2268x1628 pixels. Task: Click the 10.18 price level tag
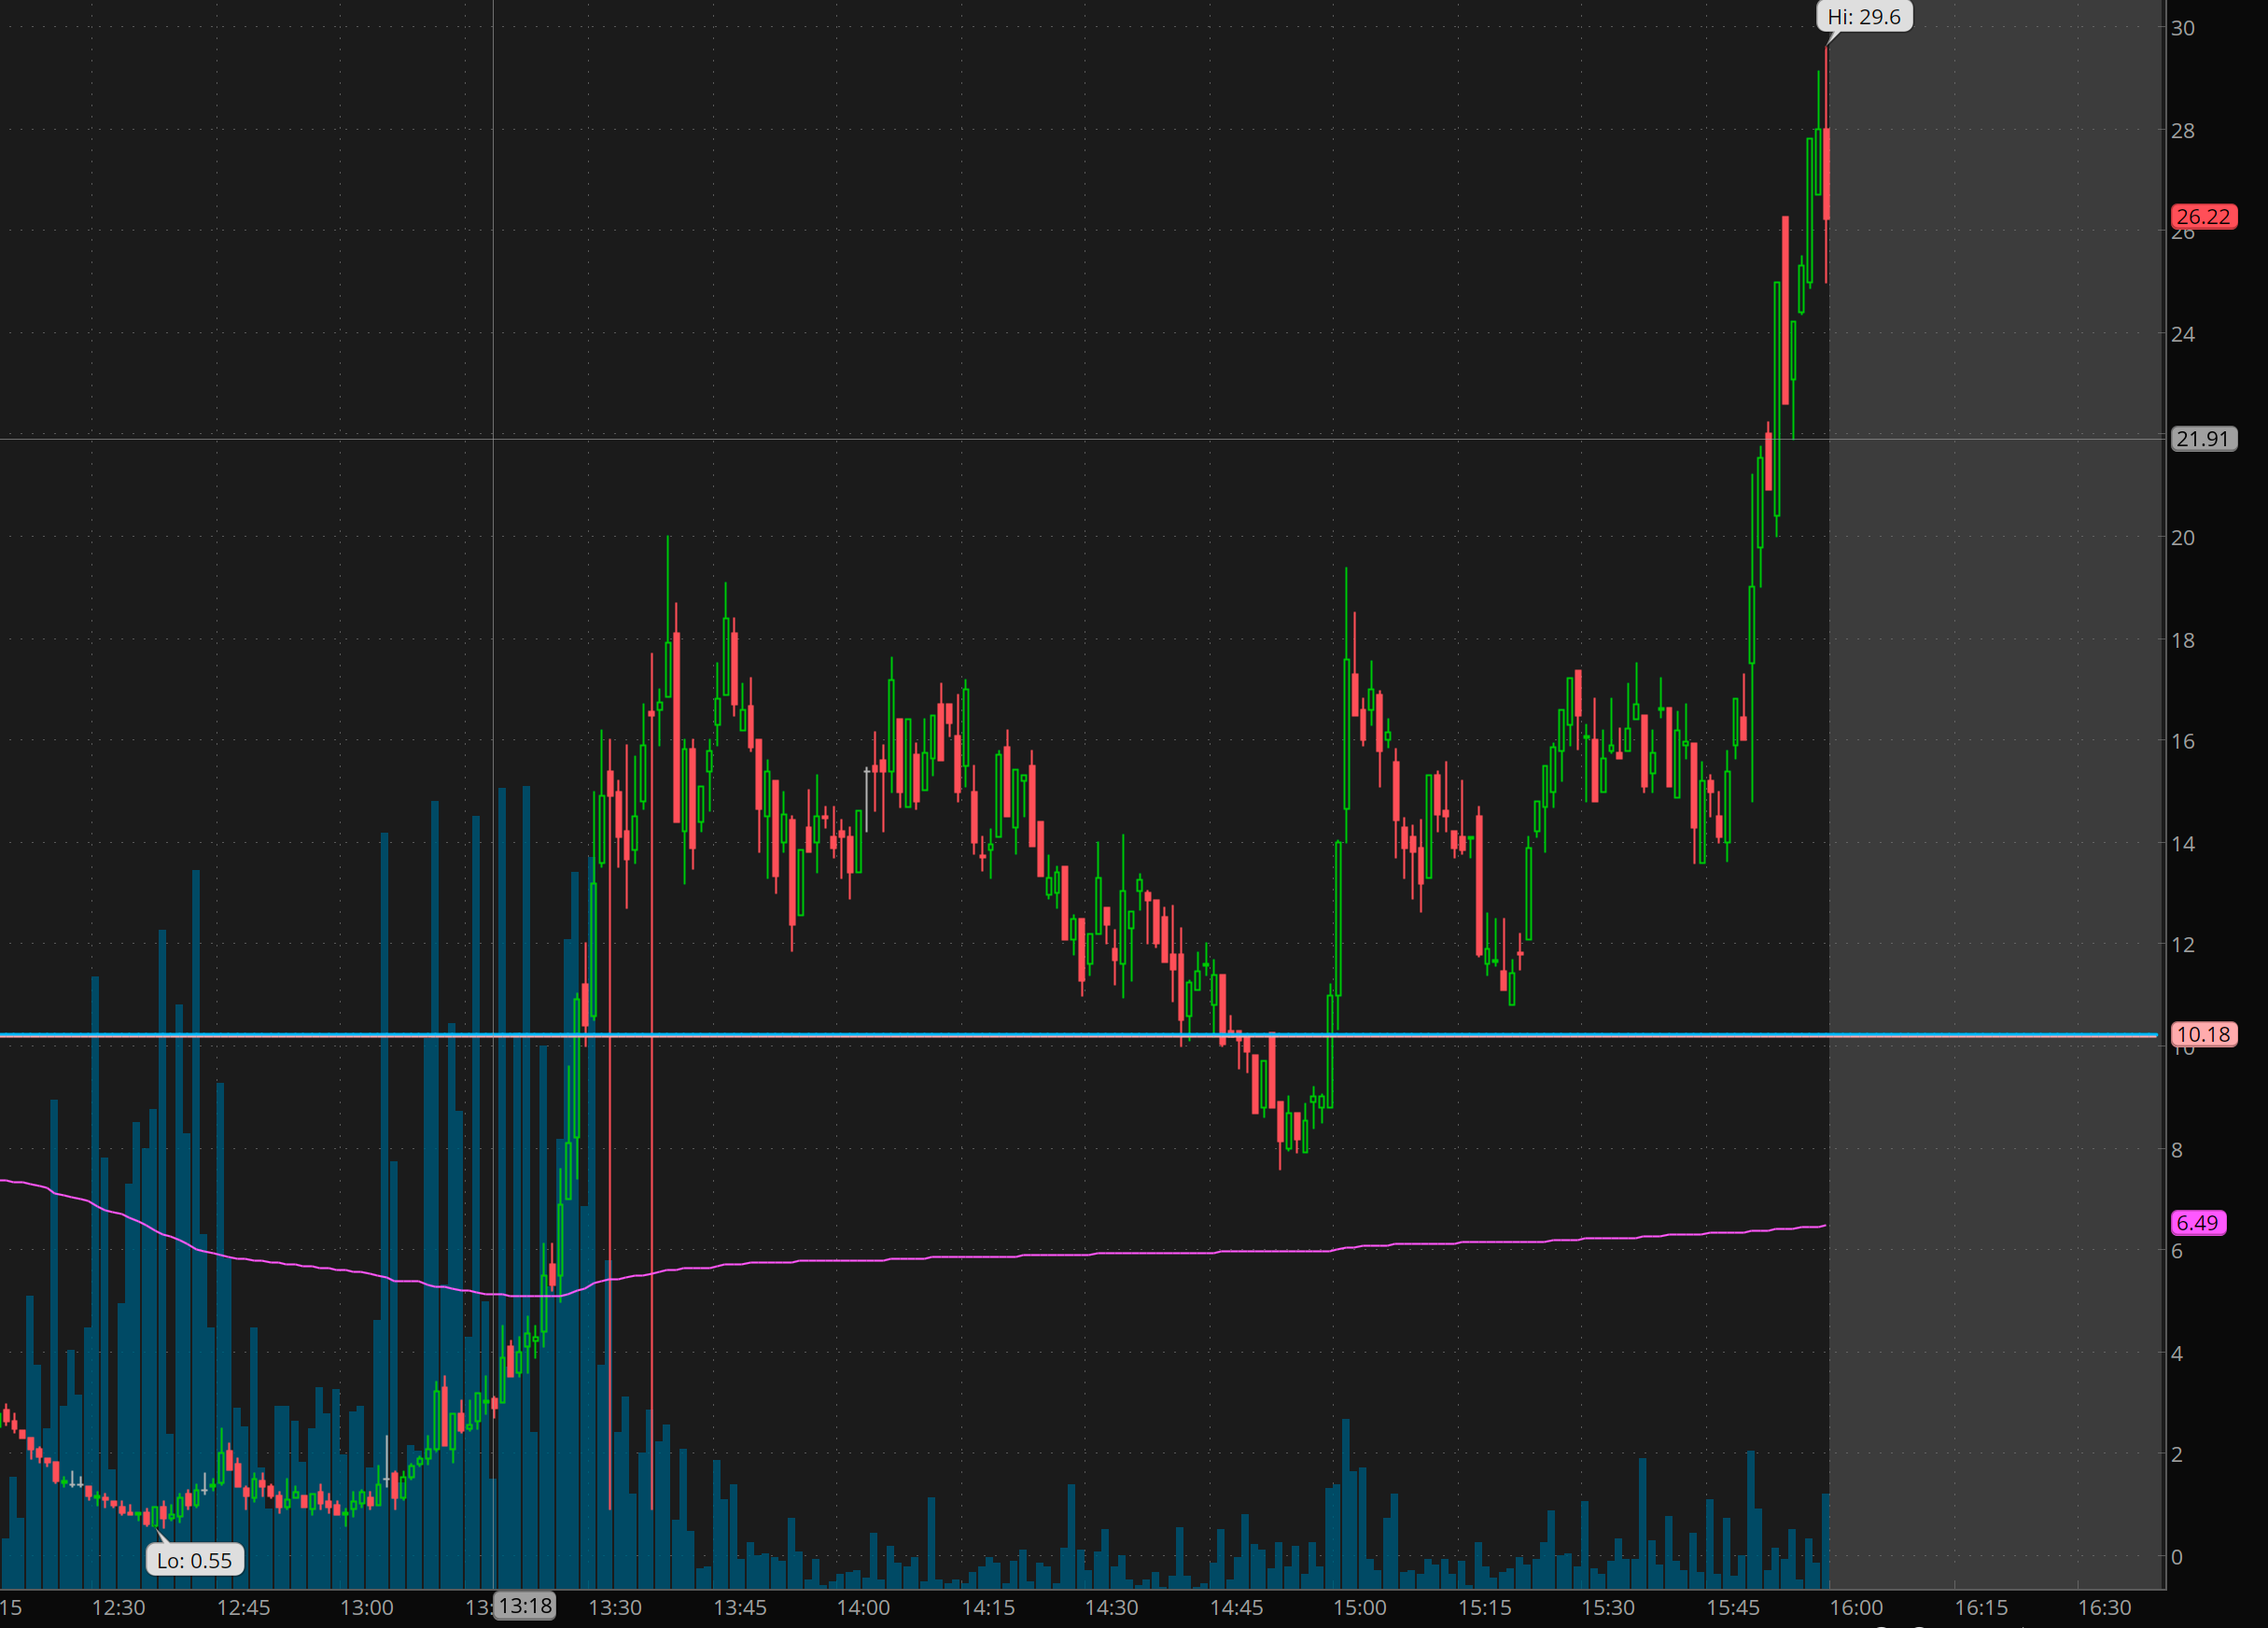[x=2203, y=1034]
